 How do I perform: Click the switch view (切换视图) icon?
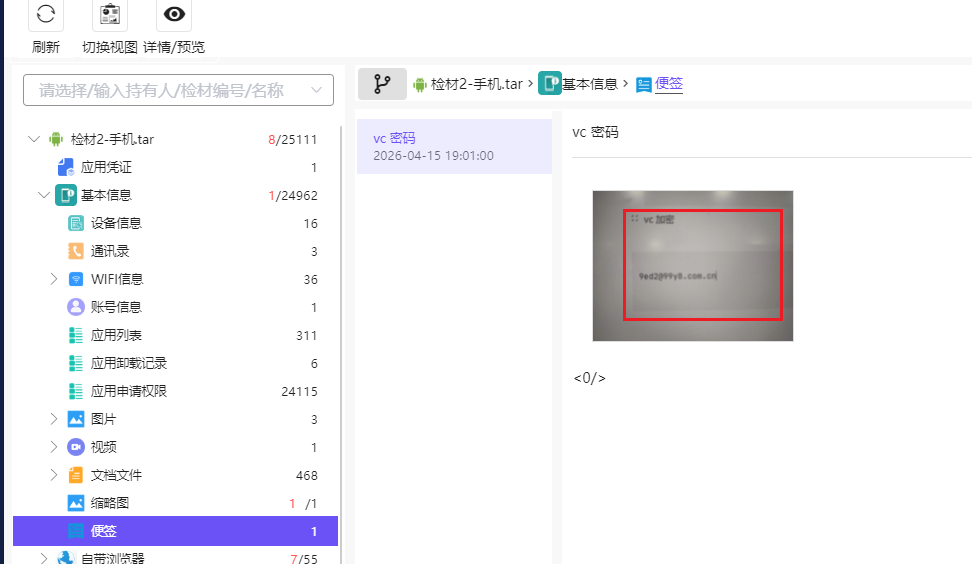click(x=110, y=15)
